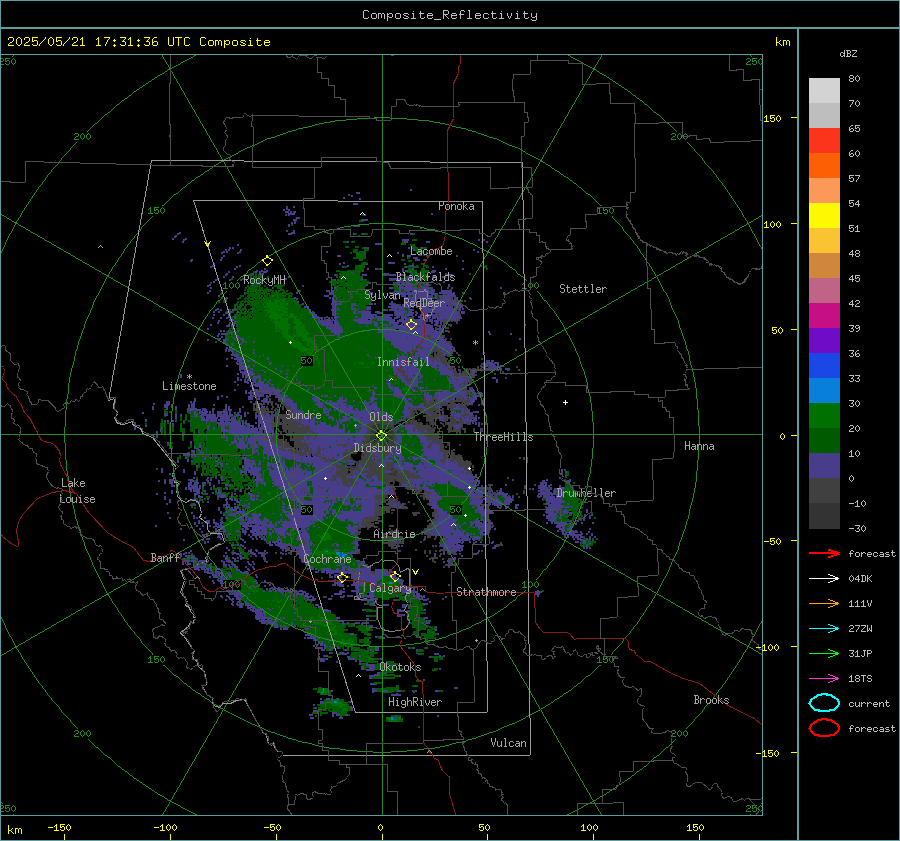Select the bright yellow 54 dBZ swatch

[824, 215]
